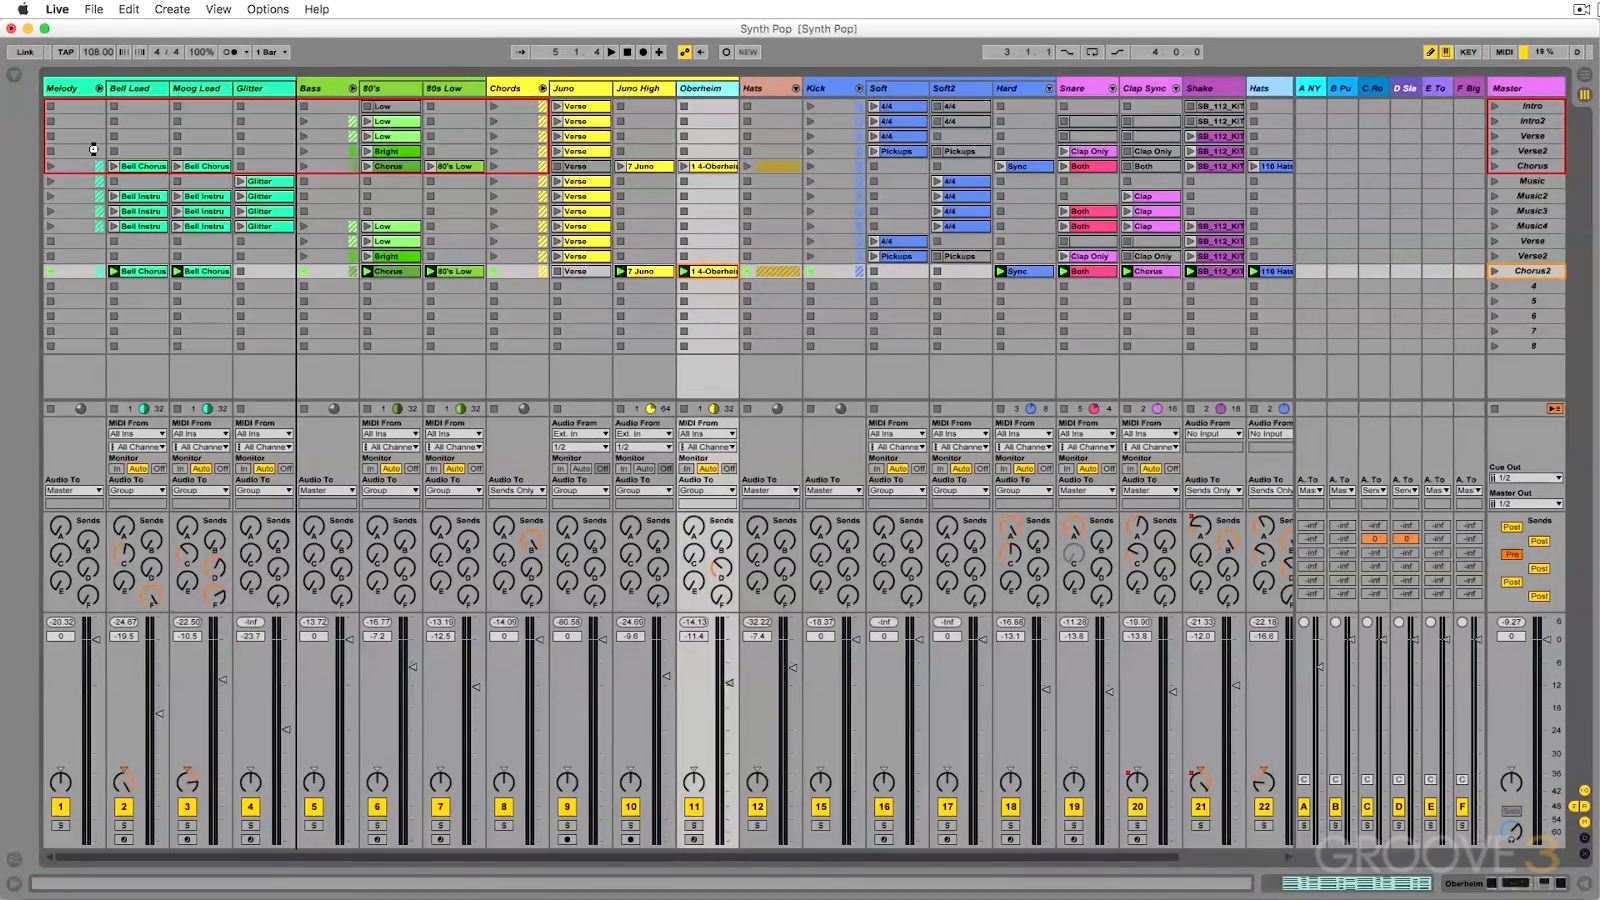Click the Stop button in transport
1600x900 pixels.
(x=627, y=52)
